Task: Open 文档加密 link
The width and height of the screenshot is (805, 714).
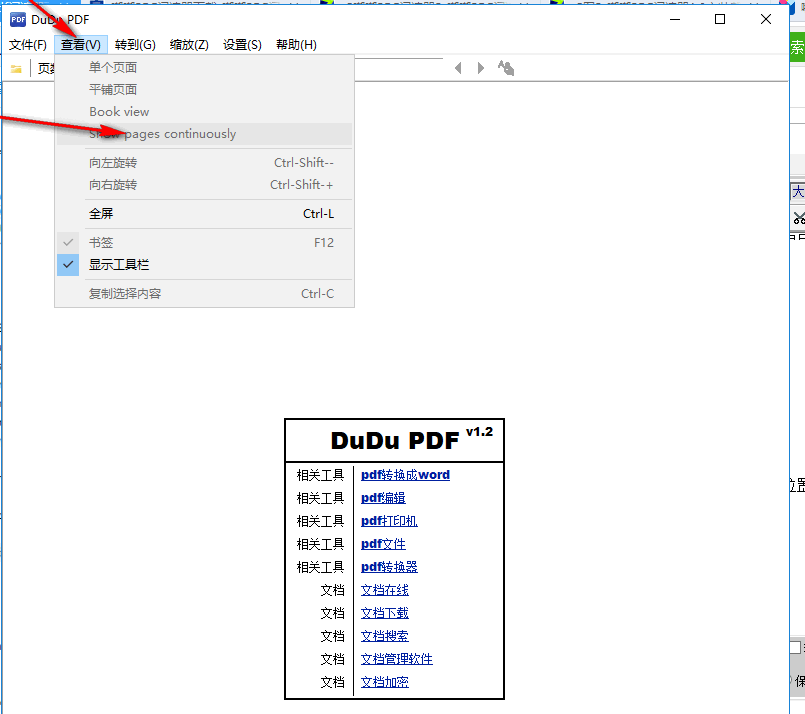Action: (385, 682)
